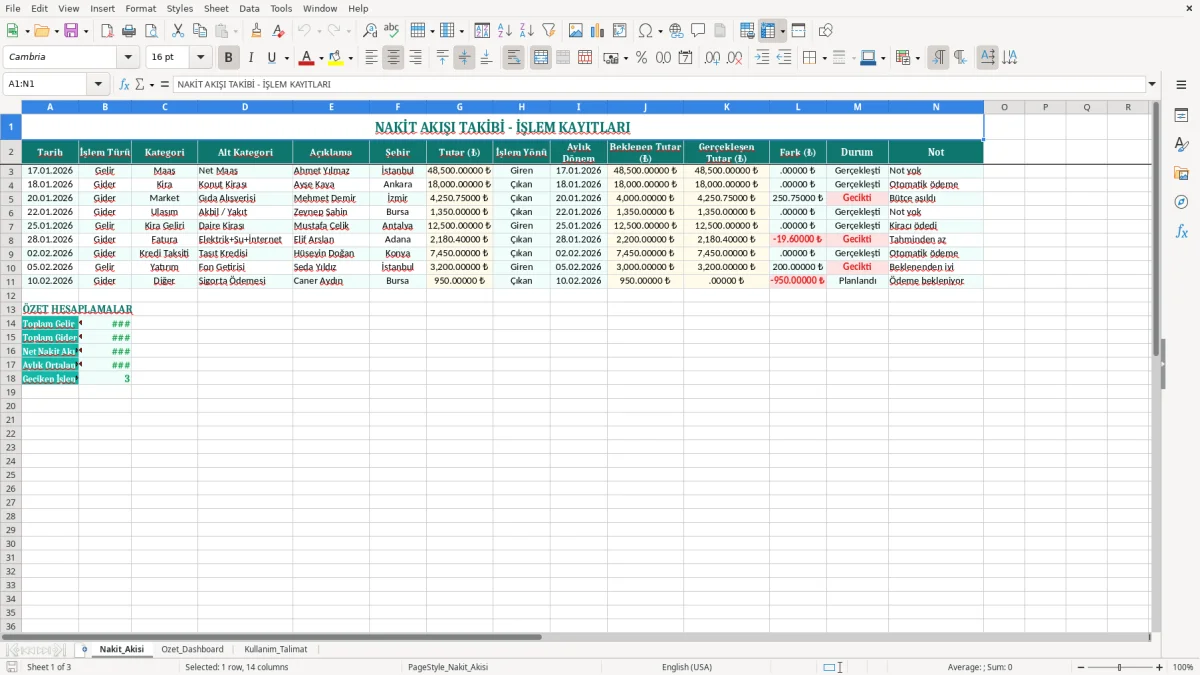Toggle Align Left
This screenshot has width=1200, height=675.
tap(371, 58)
